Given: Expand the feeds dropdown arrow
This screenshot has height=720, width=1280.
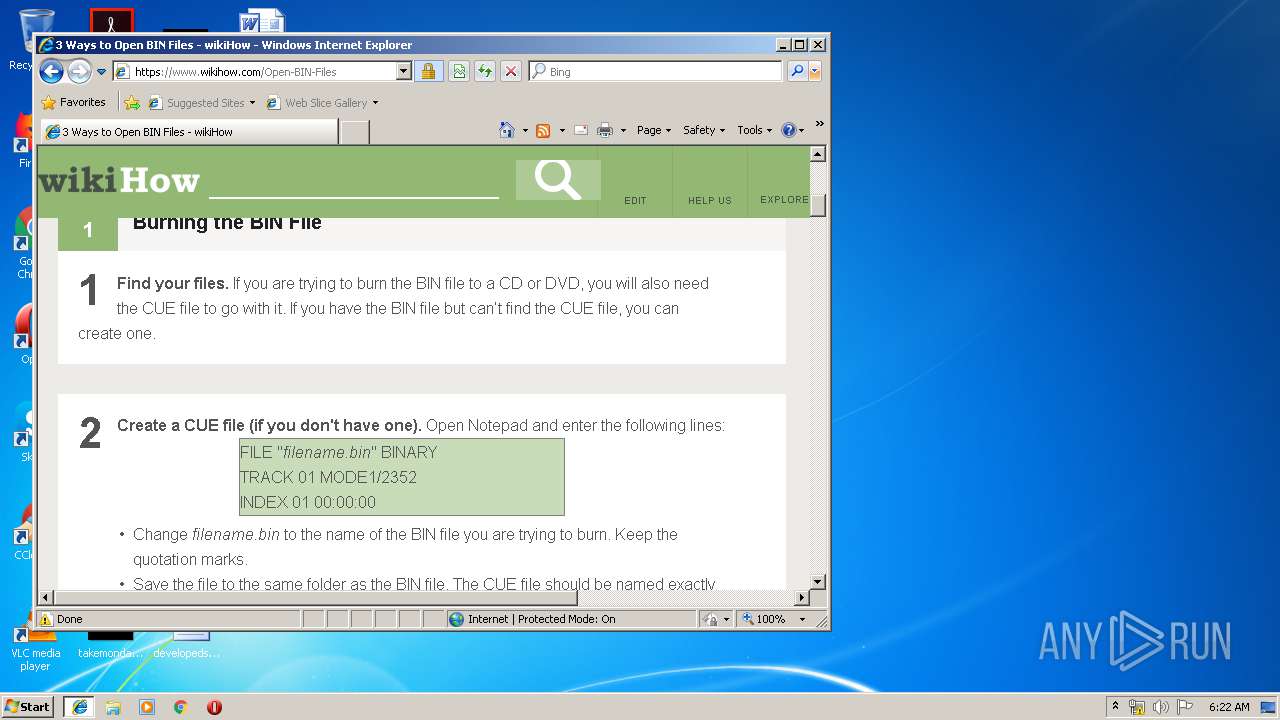Looking at the screenshot, I should [562, 130].
